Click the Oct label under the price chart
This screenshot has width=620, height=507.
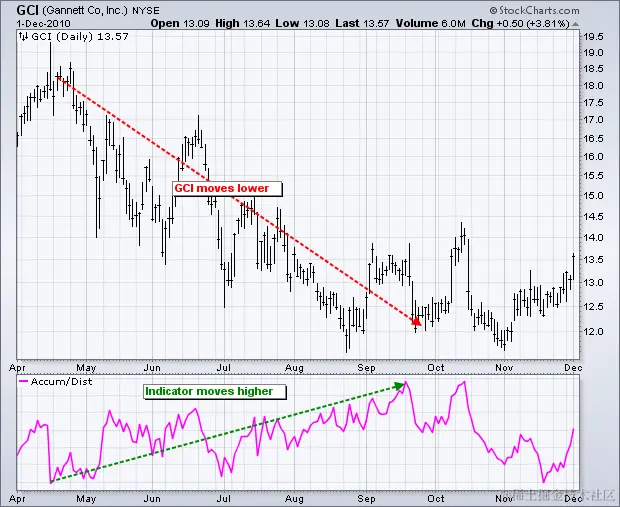point(435,368)
